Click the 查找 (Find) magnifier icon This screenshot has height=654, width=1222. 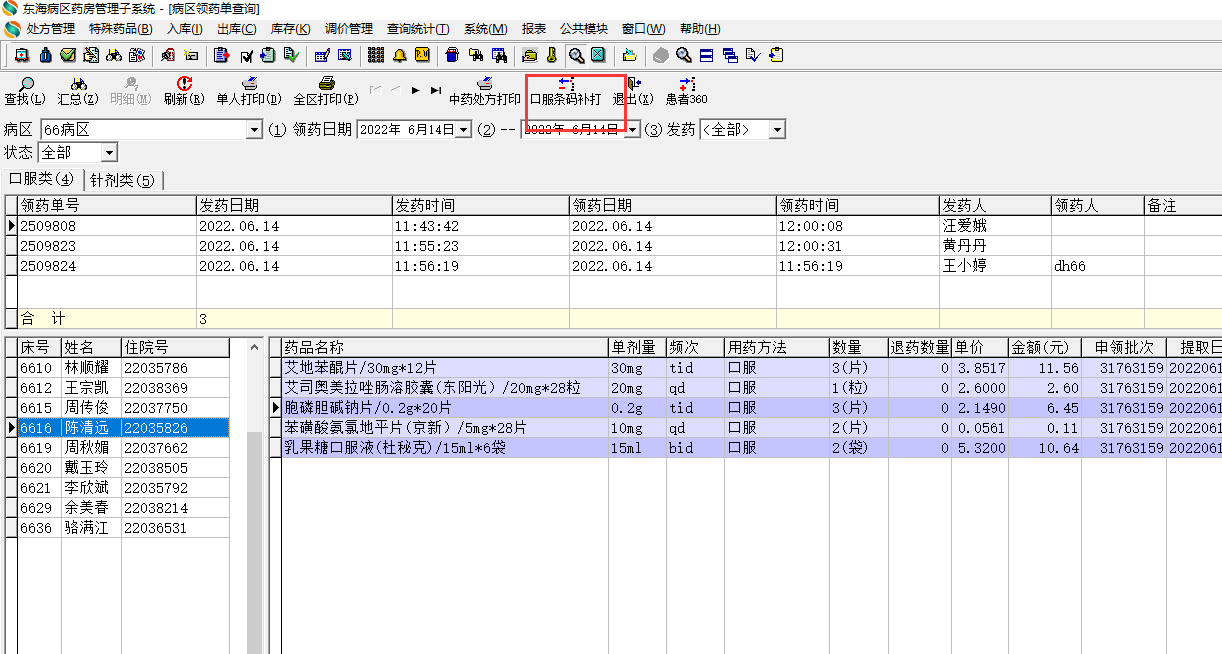(25, 85)
